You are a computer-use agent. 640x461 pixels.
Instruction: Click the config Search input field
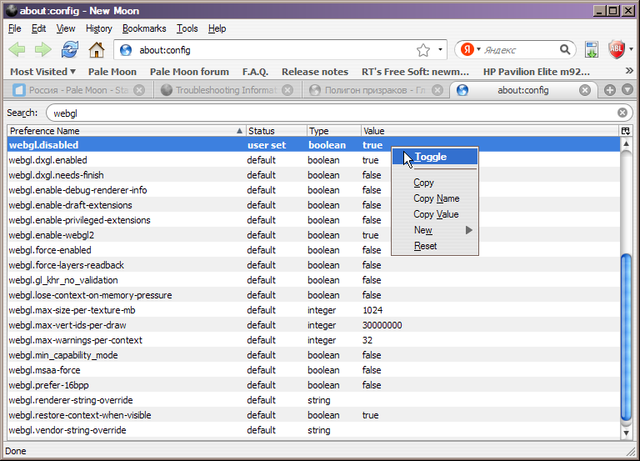tap(339, 113)
